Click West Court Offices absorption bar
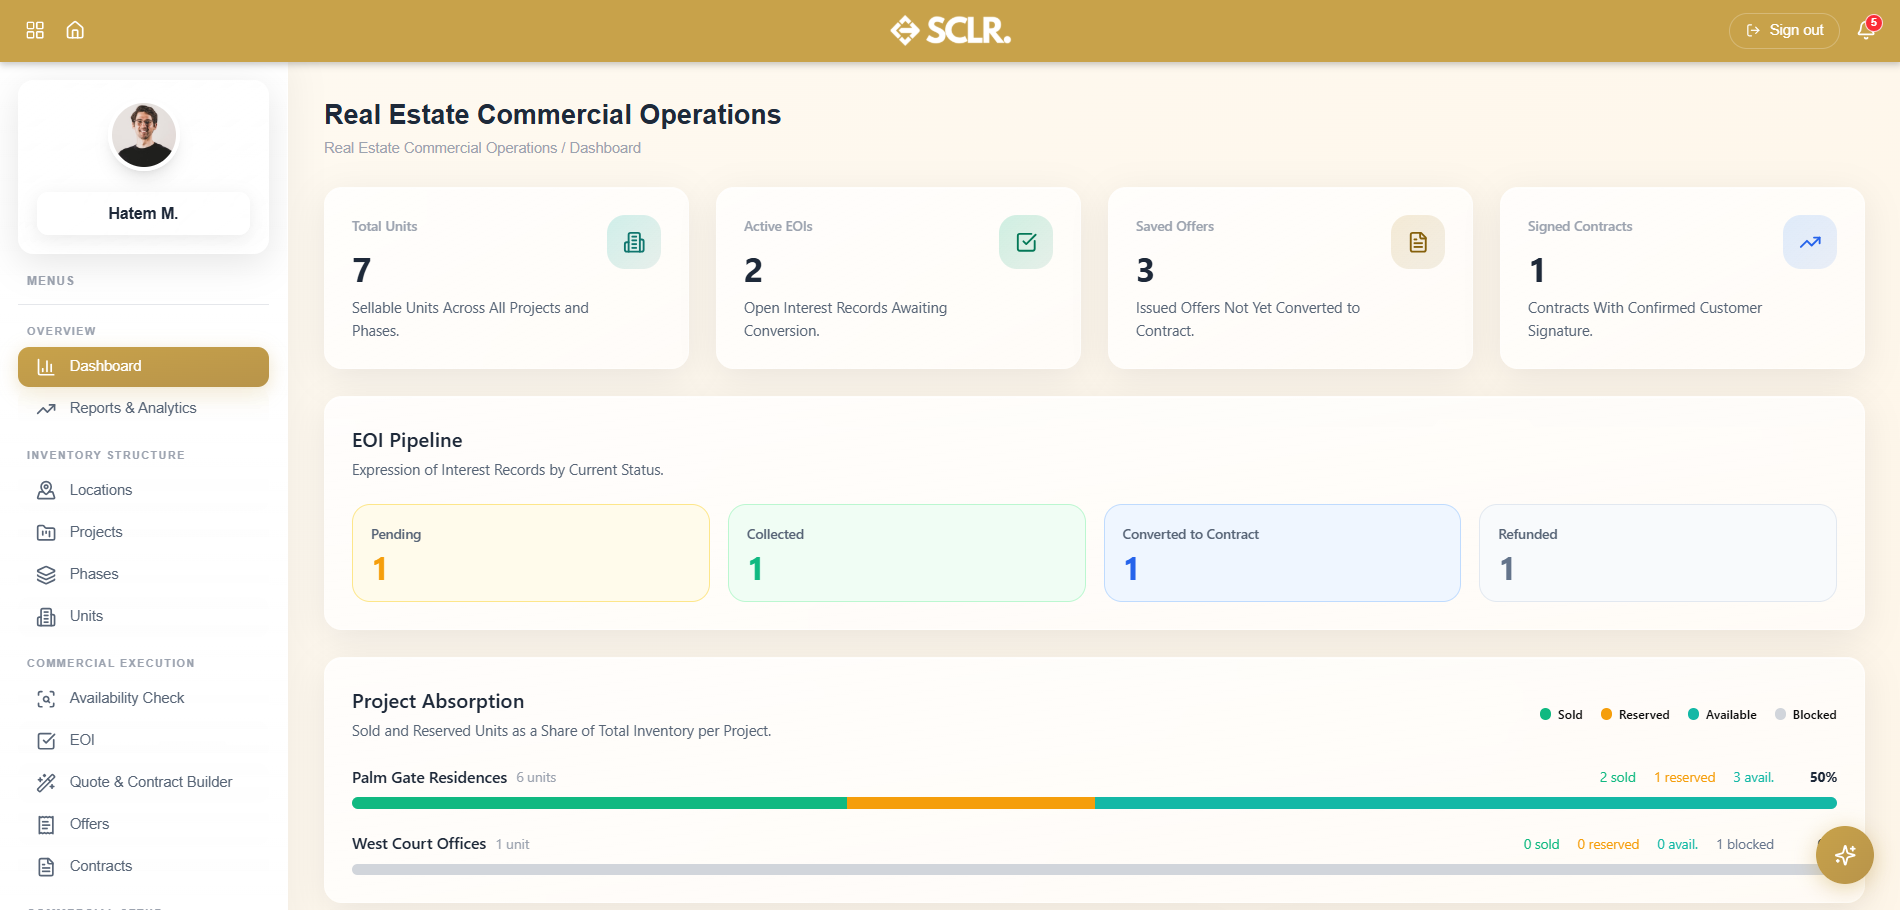1900x910 pixels. (x=1094, y=870)
